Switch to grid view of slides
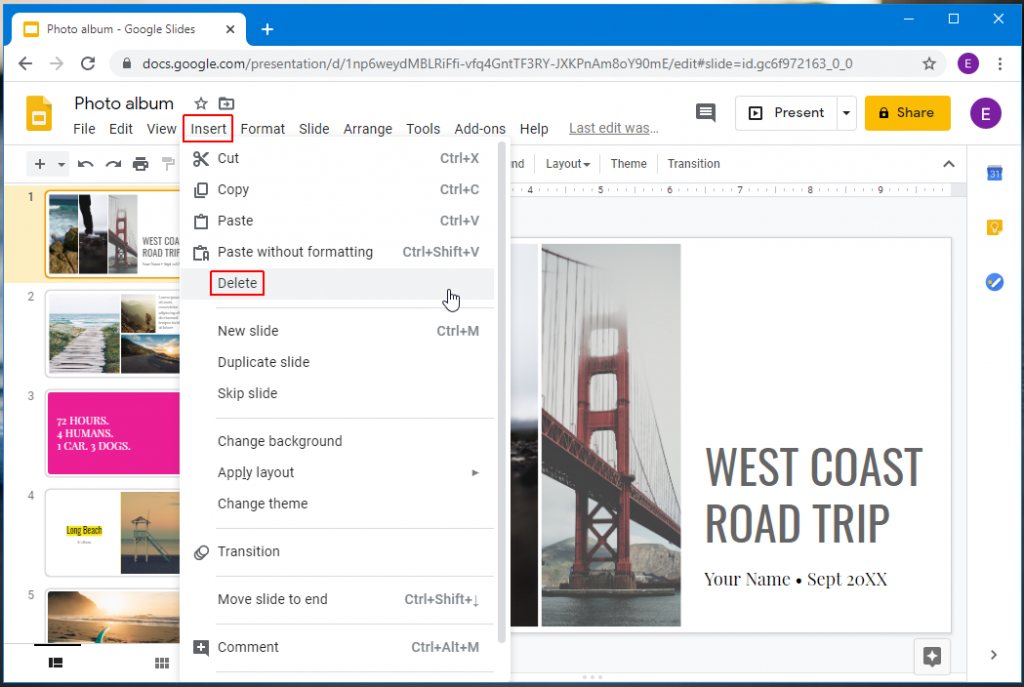1024x687 pixels. pyautogui.click(x=161, y=662)
